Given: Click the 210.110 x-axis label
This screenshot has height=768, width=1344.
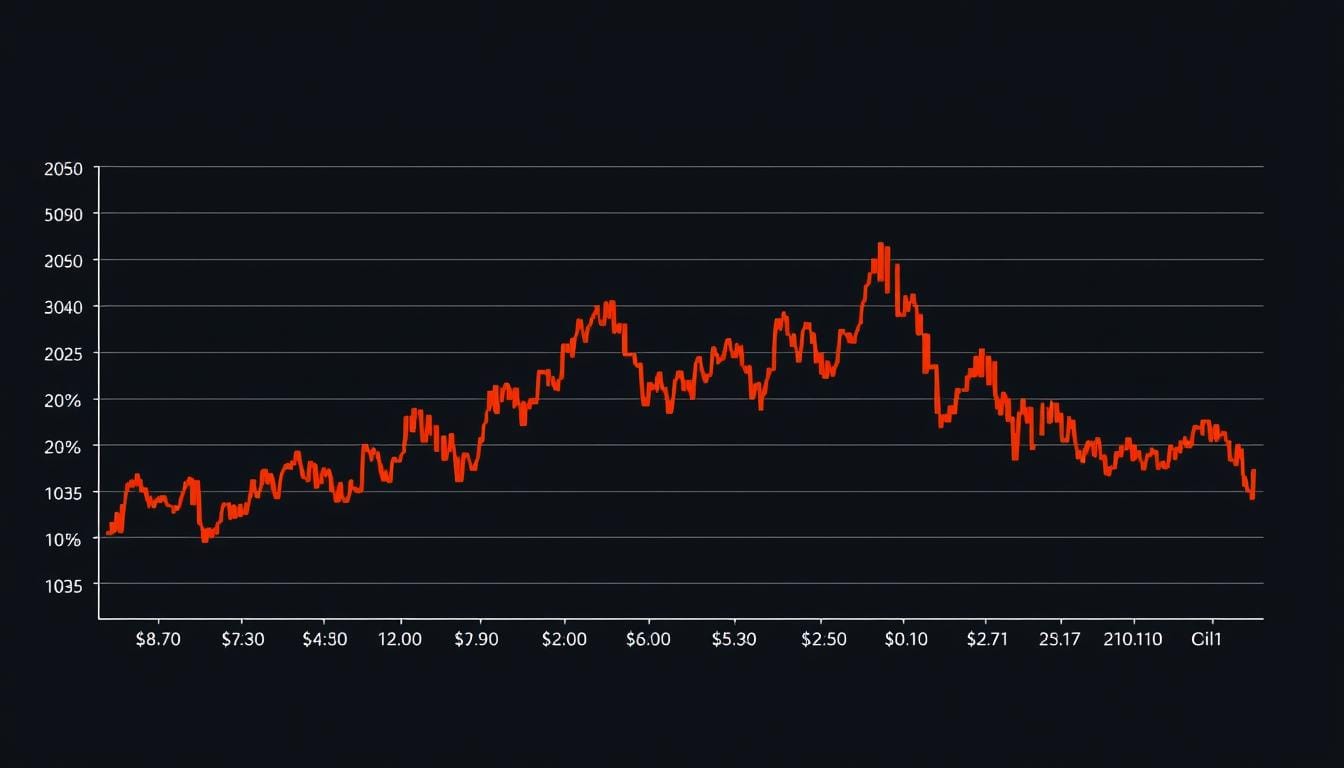Looking at the screenshot, I should tap(1133, 639).
